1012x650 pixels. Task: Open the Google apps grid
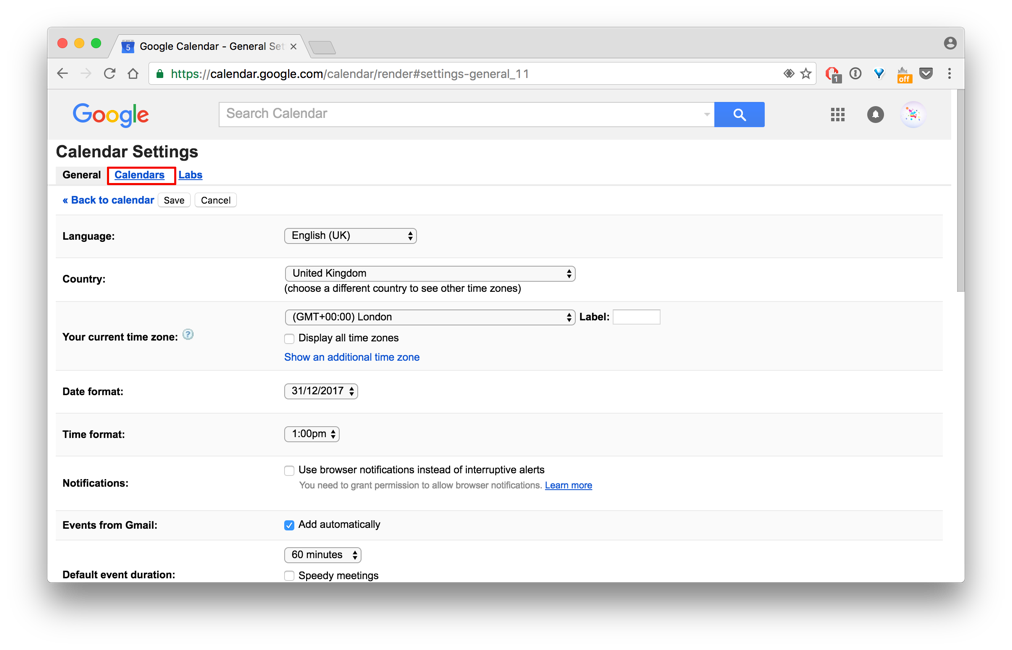(x=838, y=115)
